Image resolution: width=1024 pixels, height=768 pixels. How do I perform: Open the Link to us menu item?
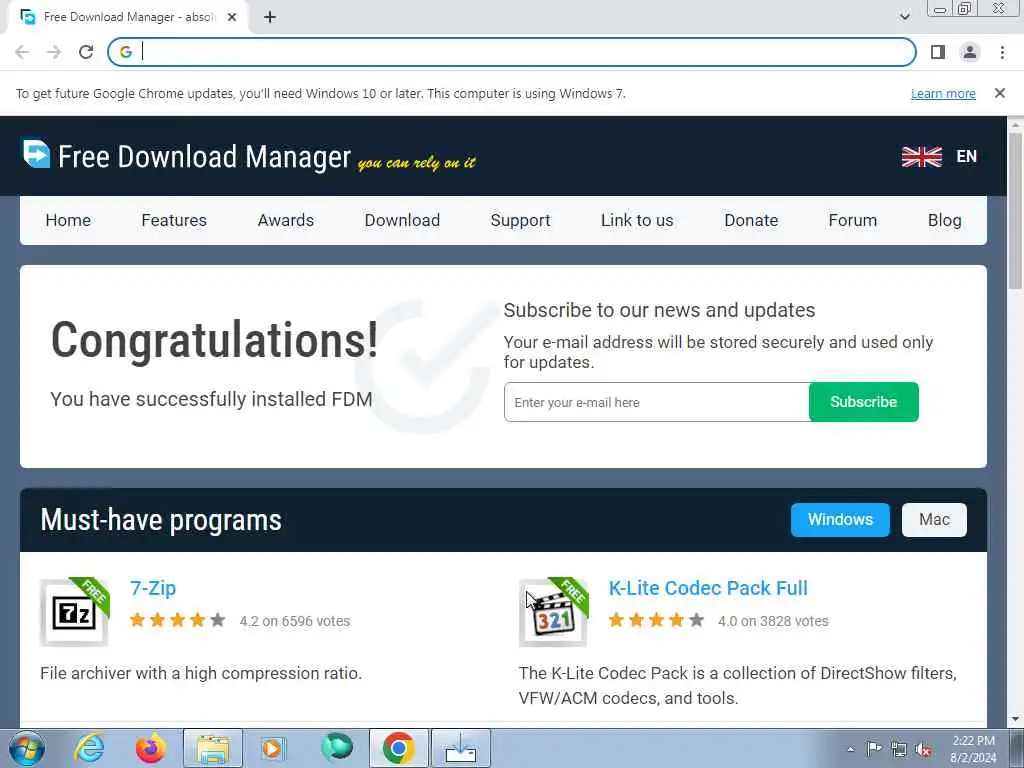point(637,220)
